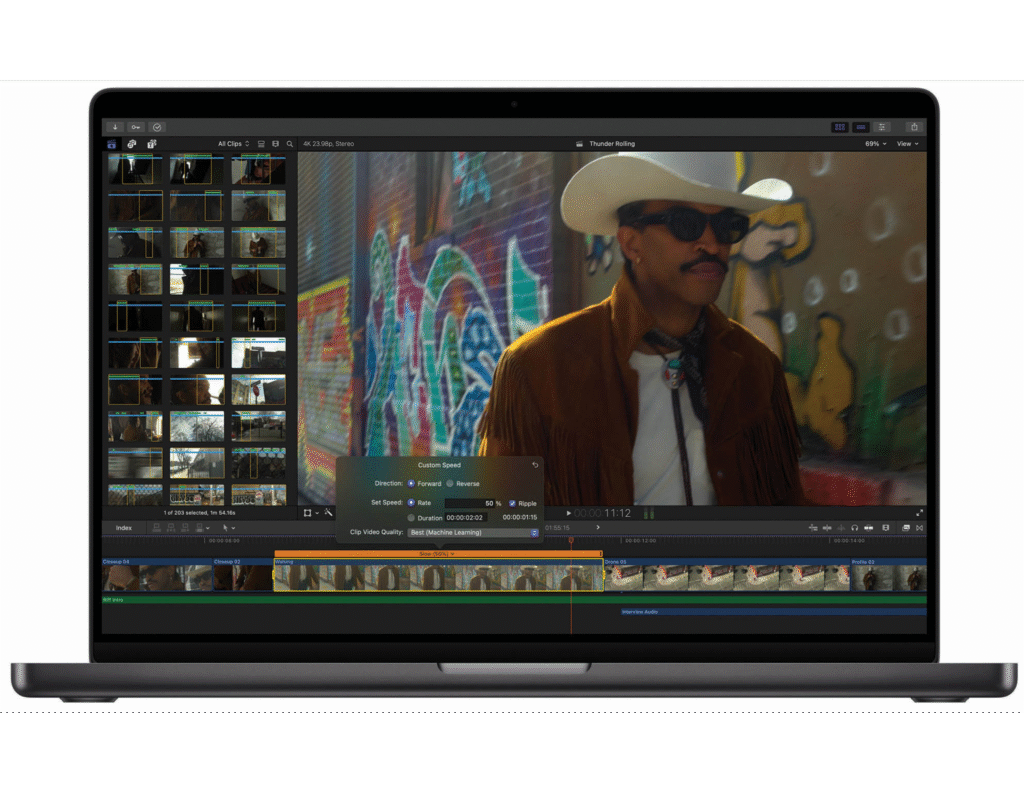Screen dimensions: 1024x797
Task: Select the Duration speed option
Action: click(411, 518)
